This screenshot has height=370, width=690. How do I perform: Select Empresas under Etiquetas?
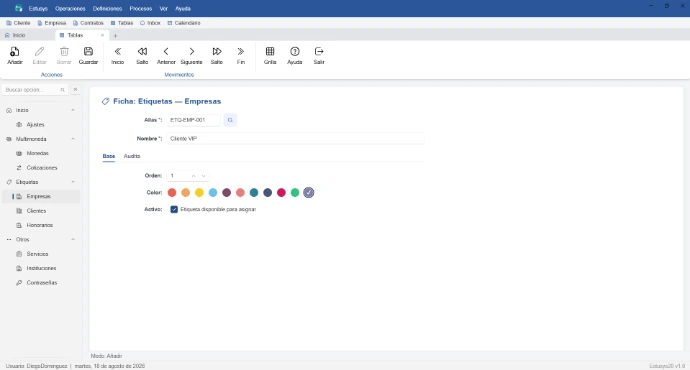pyautogui.click(x=40, y=197)
